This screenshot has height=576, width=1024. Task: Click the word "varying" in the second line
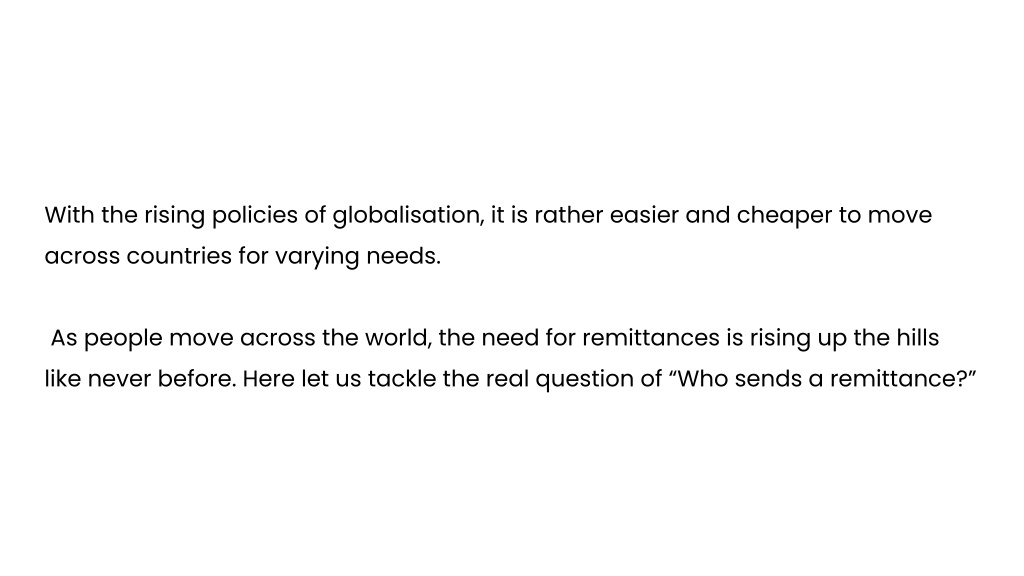pyautogui.click(x=317, y=257)
